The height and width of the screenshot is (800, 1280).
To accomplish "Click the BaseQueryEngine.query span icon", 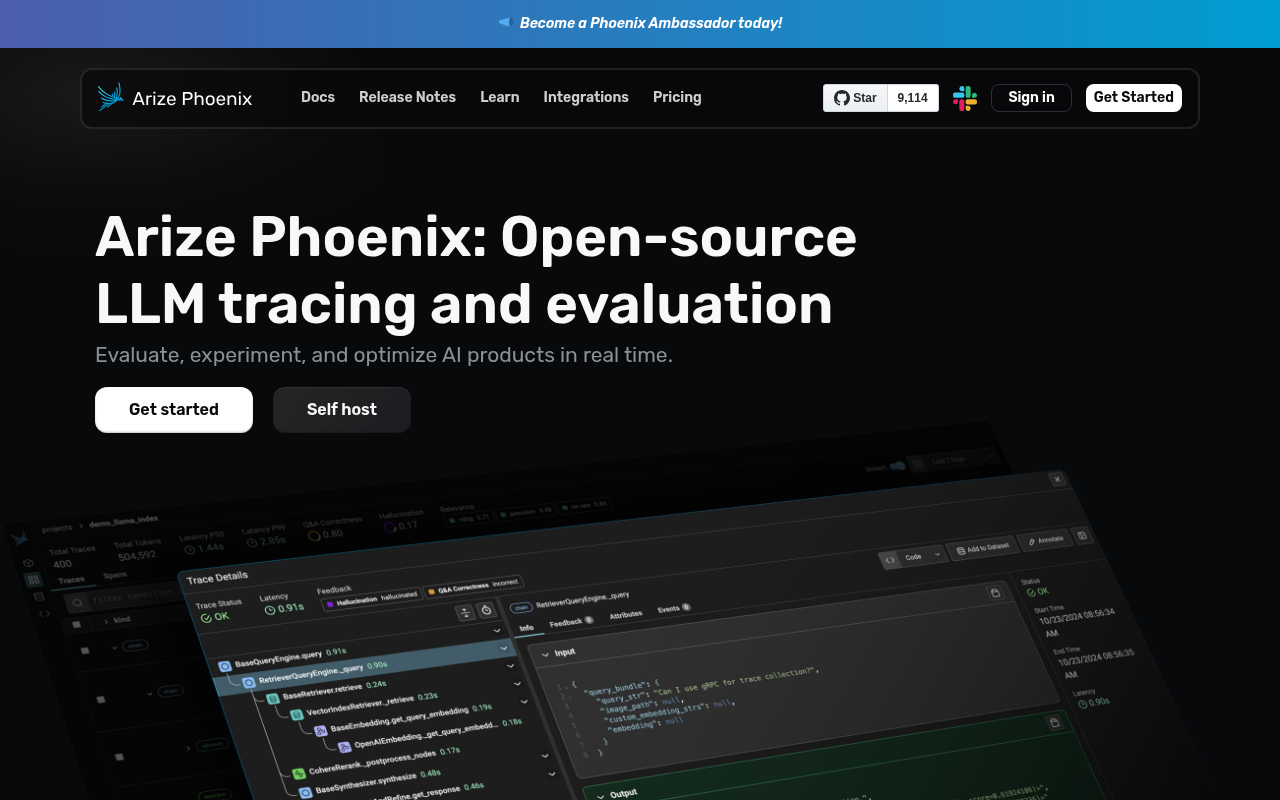I will pyautogui.click(x=226, y=666).
